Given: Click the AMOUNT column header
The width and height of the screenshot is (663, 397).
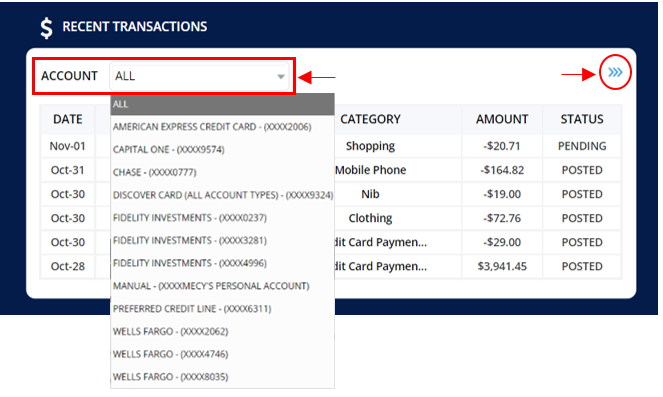Looking at the screenshot, I should point(502,119).
